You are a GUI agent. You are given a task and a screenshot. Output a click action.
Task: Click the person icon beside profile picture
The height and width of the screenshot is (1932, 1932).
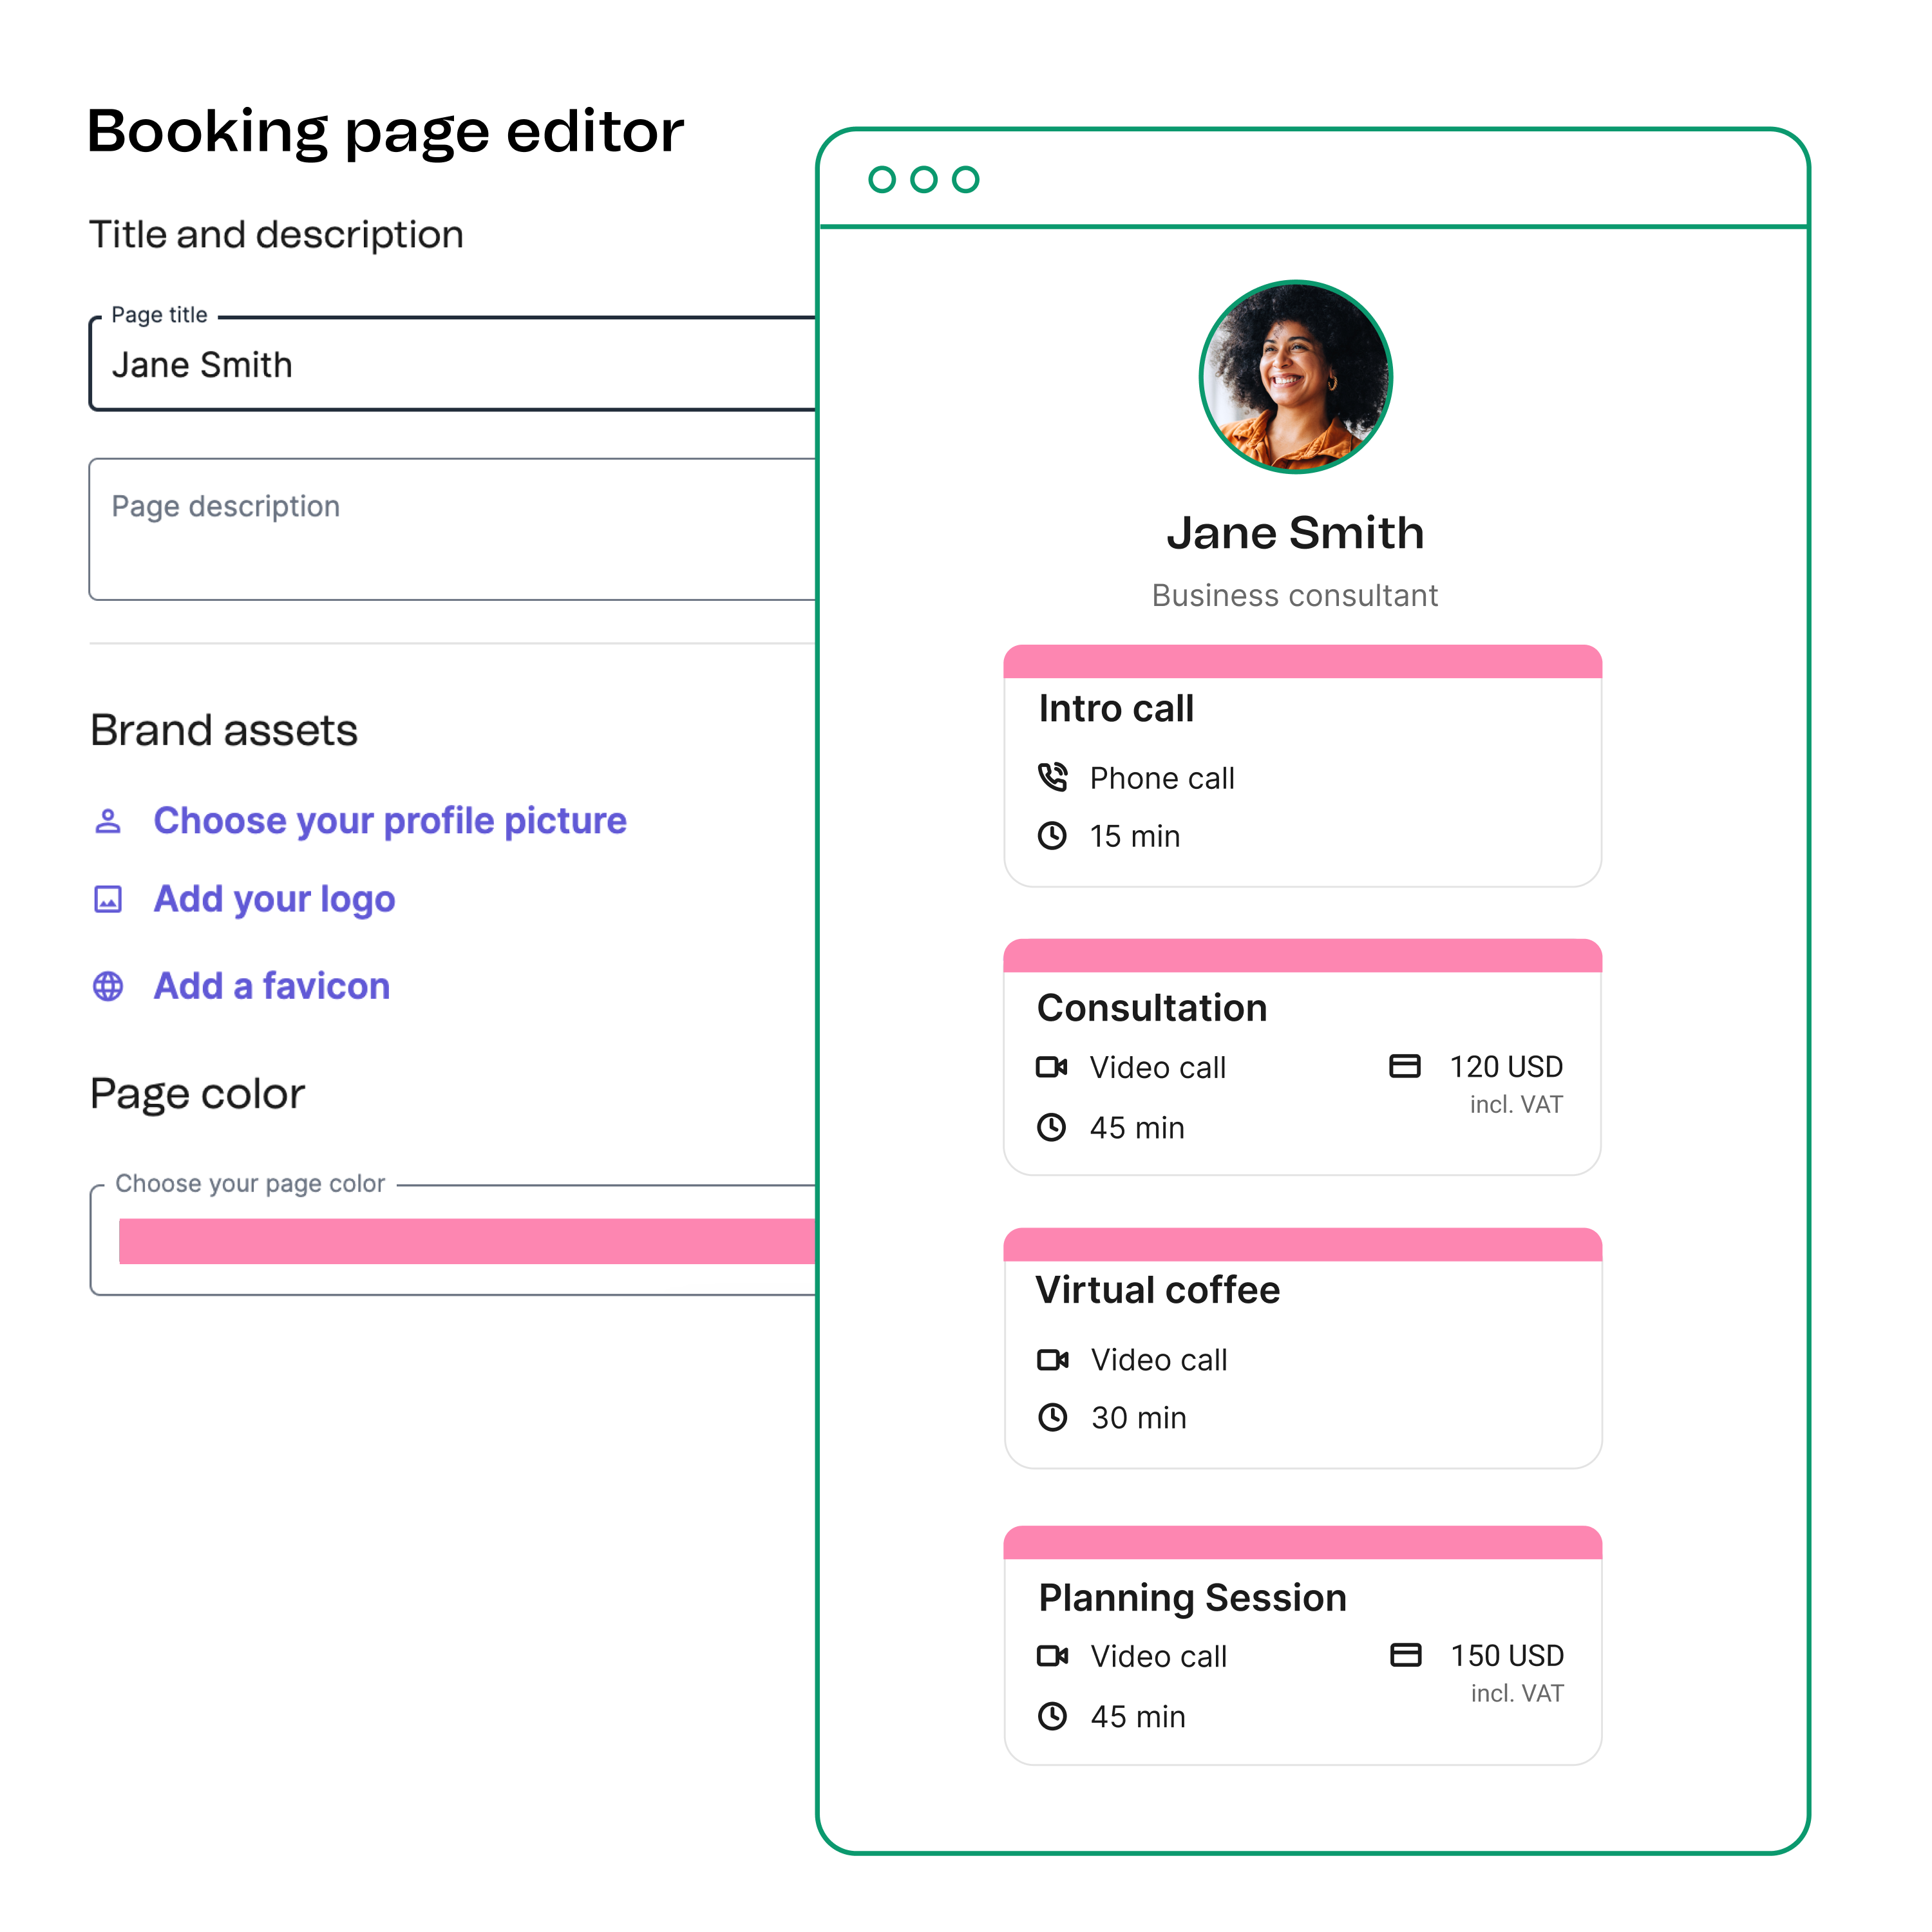click(108, 821)
